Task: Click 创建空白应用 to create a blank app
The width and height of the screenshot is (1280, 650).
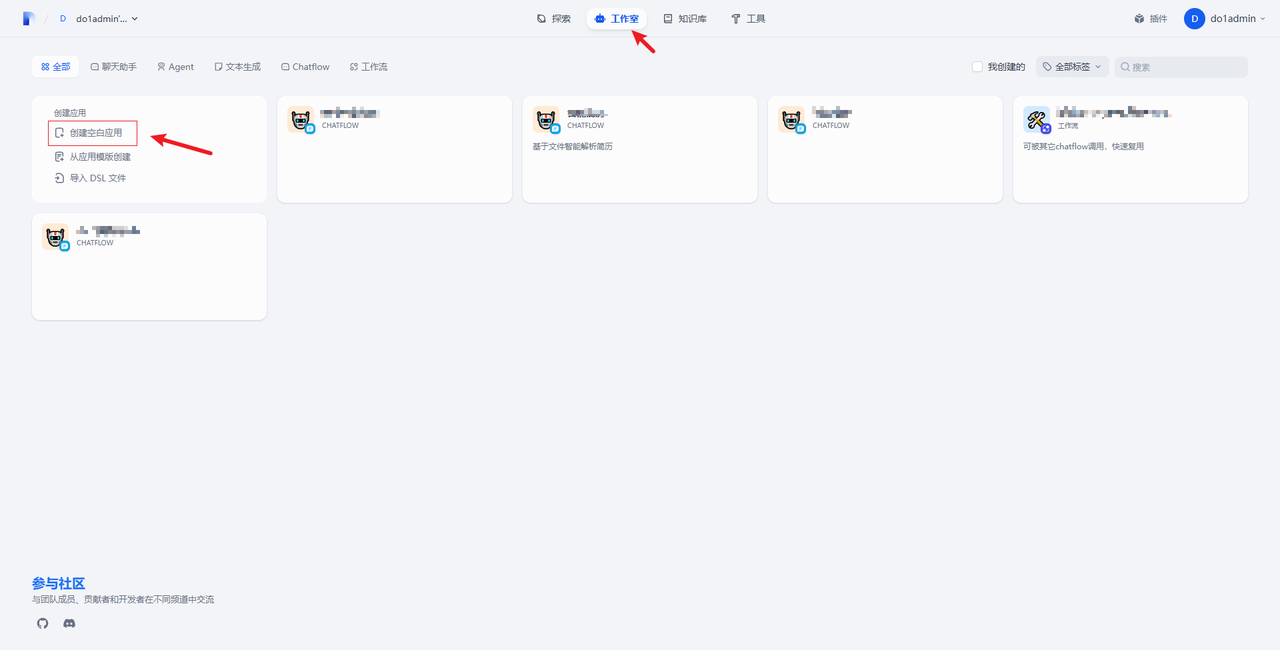Action: click(x=95, y=133)
